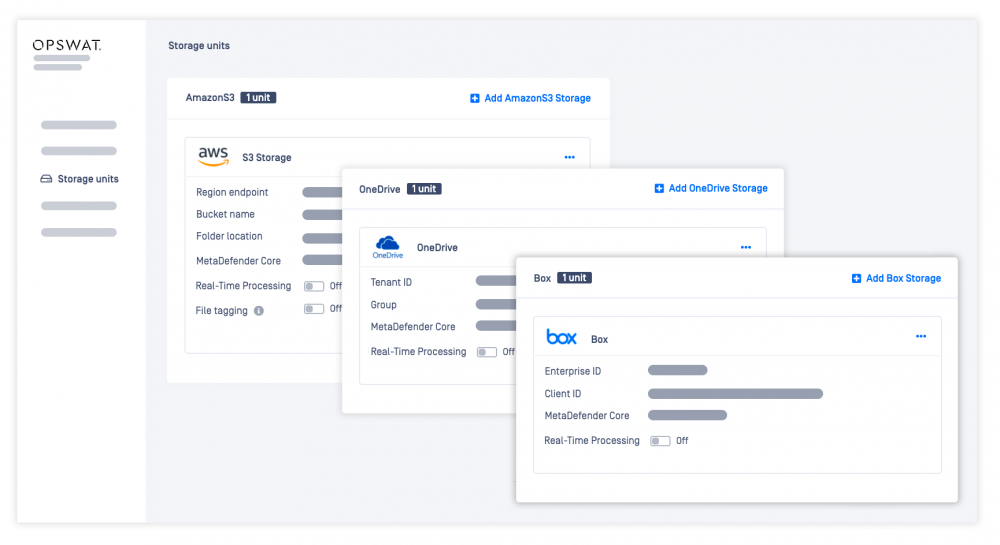Click the plus icon beside Add Box Storage
This screenshot has height=545, width=1000.
pyautogui.click(x=857, y=279)
